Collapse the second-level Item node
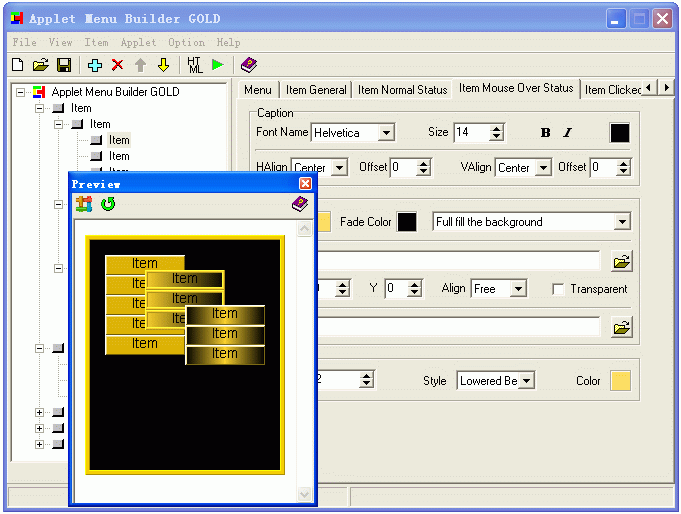Image resolution: width=681 pixels, height=514 pixels. pyautogui.click(x=58, y=124)
